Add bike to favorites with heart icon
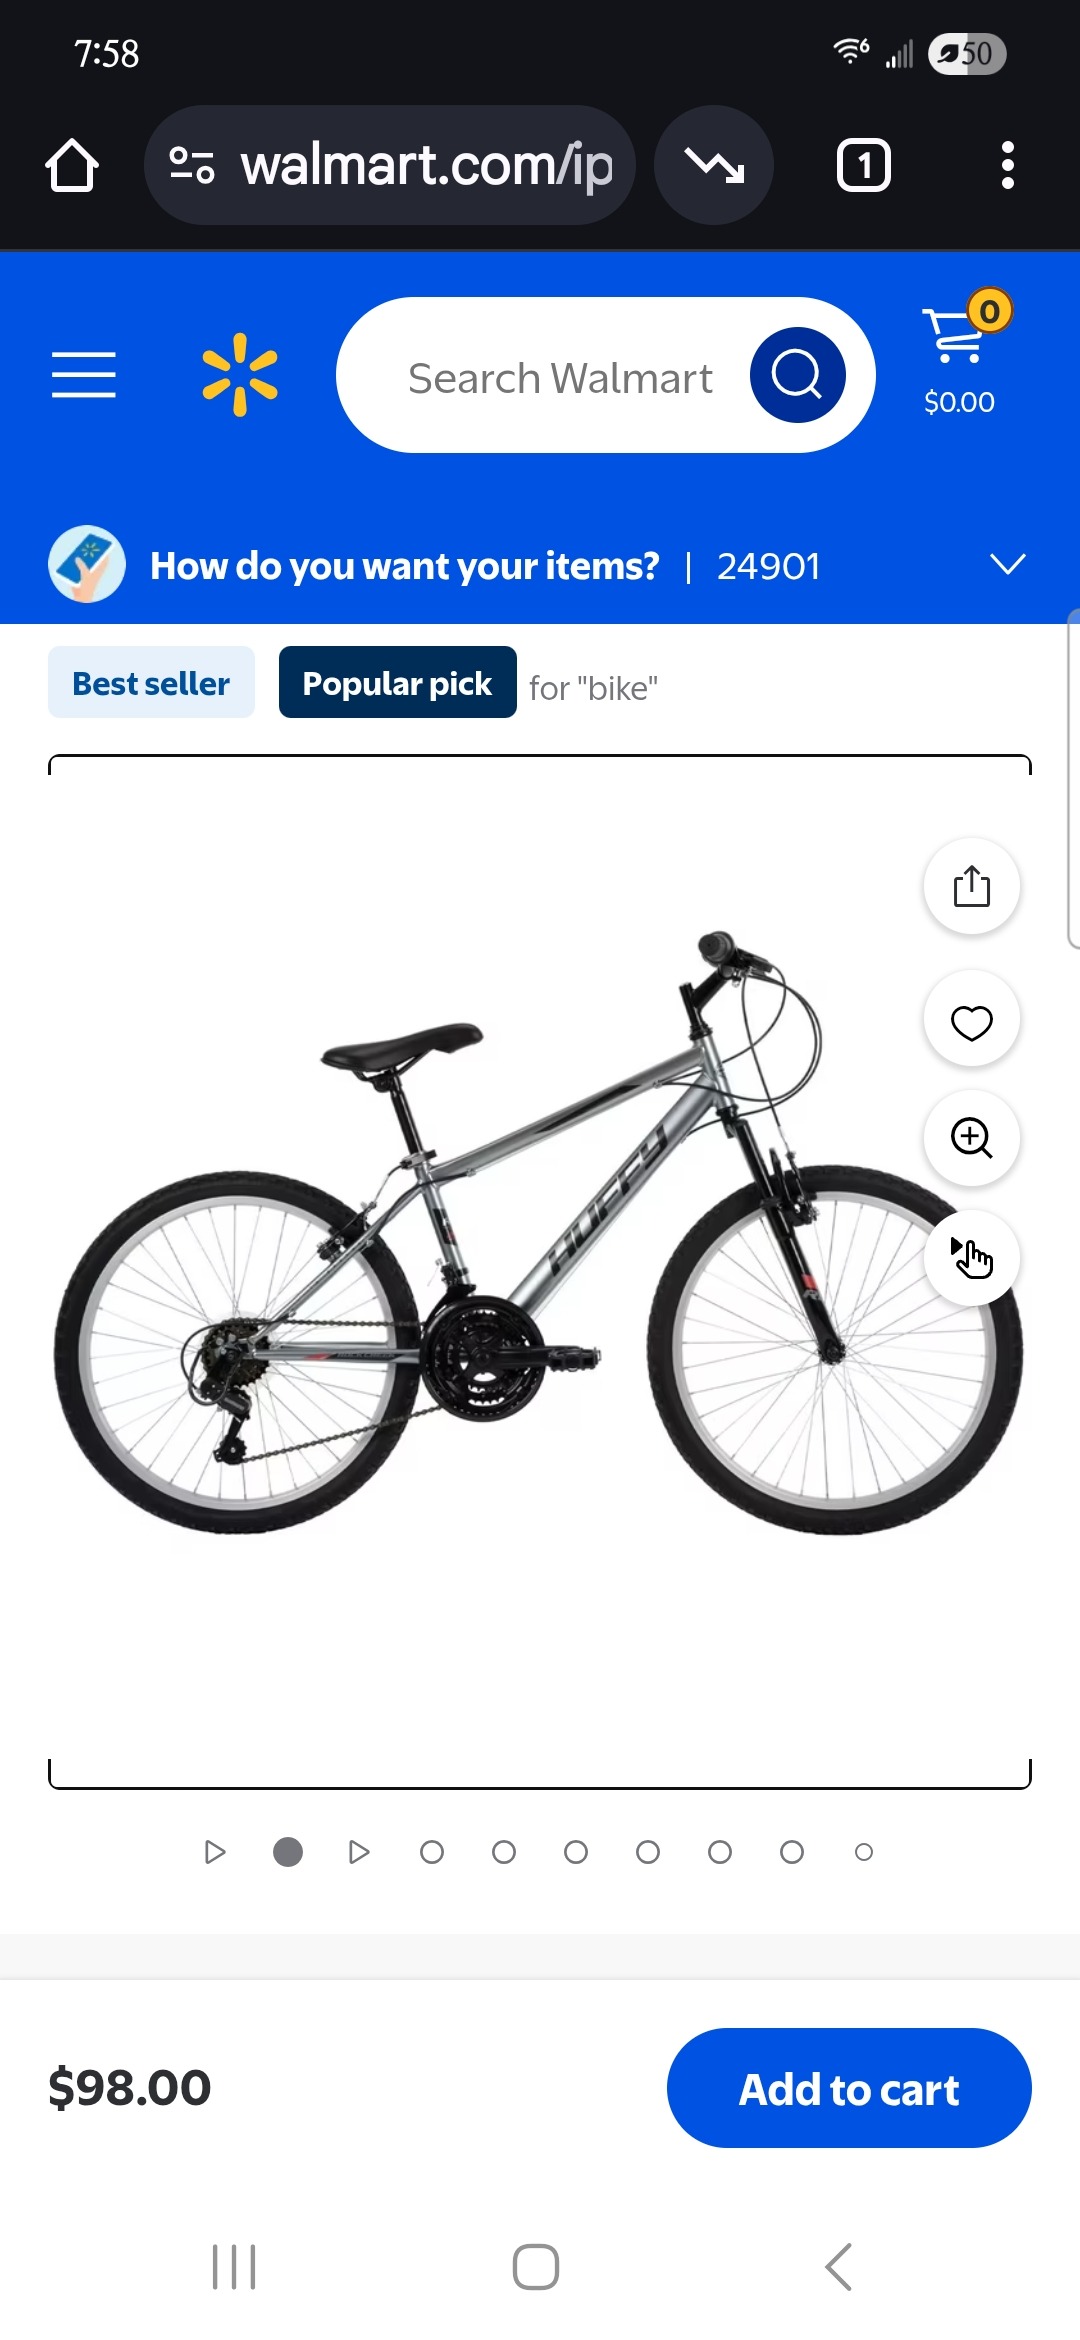The image size is (1080, 2340). click(972, 1022)
